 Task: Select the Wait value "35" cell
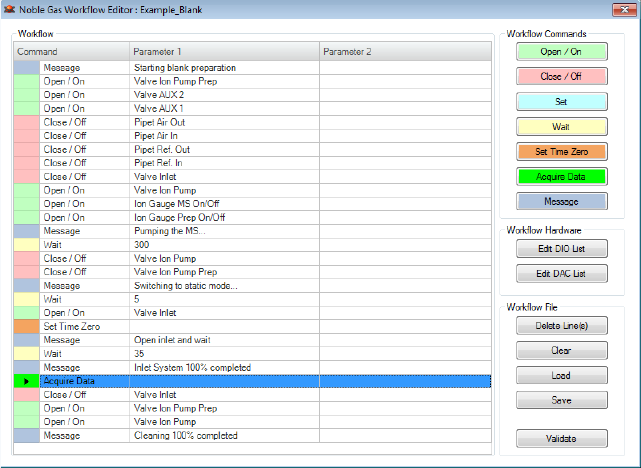point(224,354)
